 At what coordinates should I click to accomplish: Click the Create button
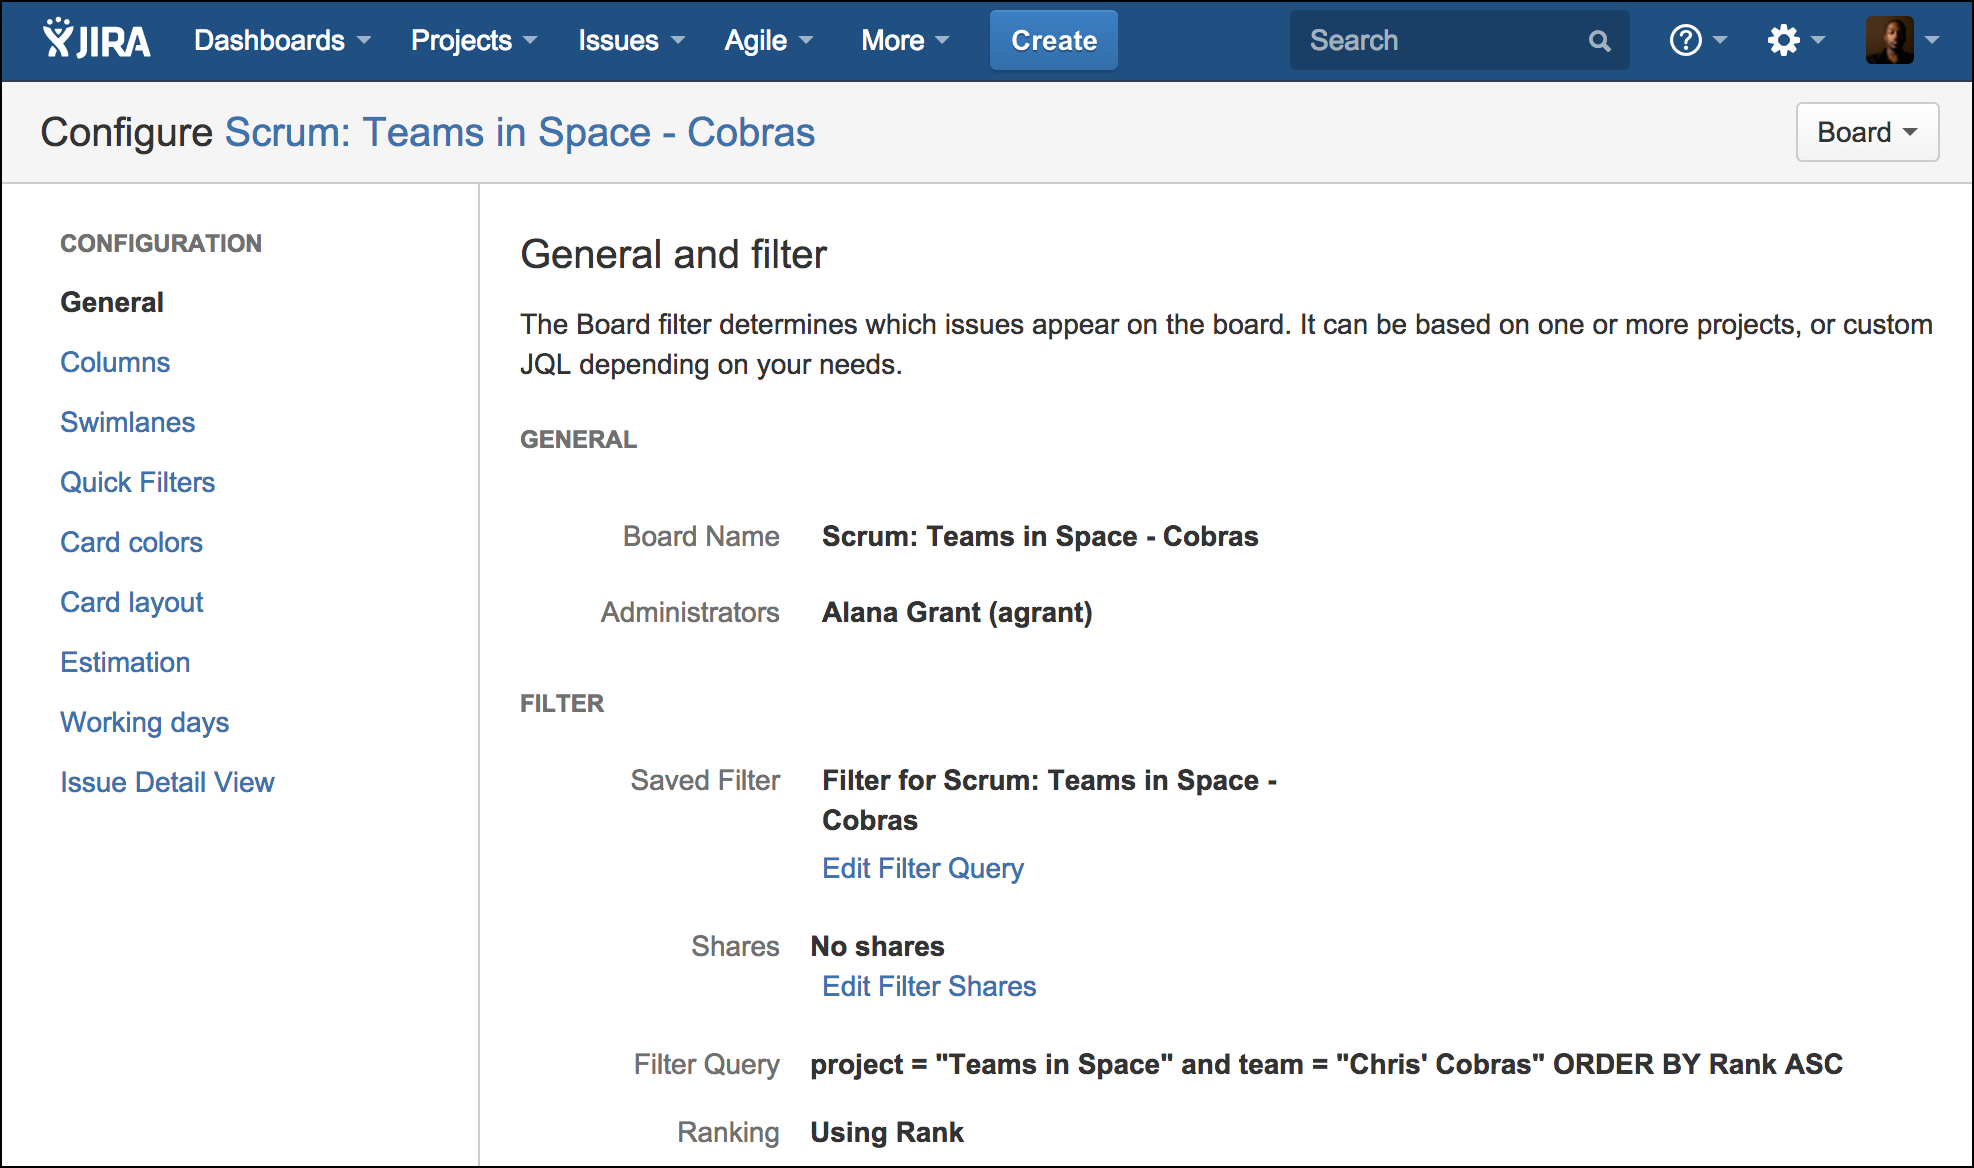[x=1053, y=40]
